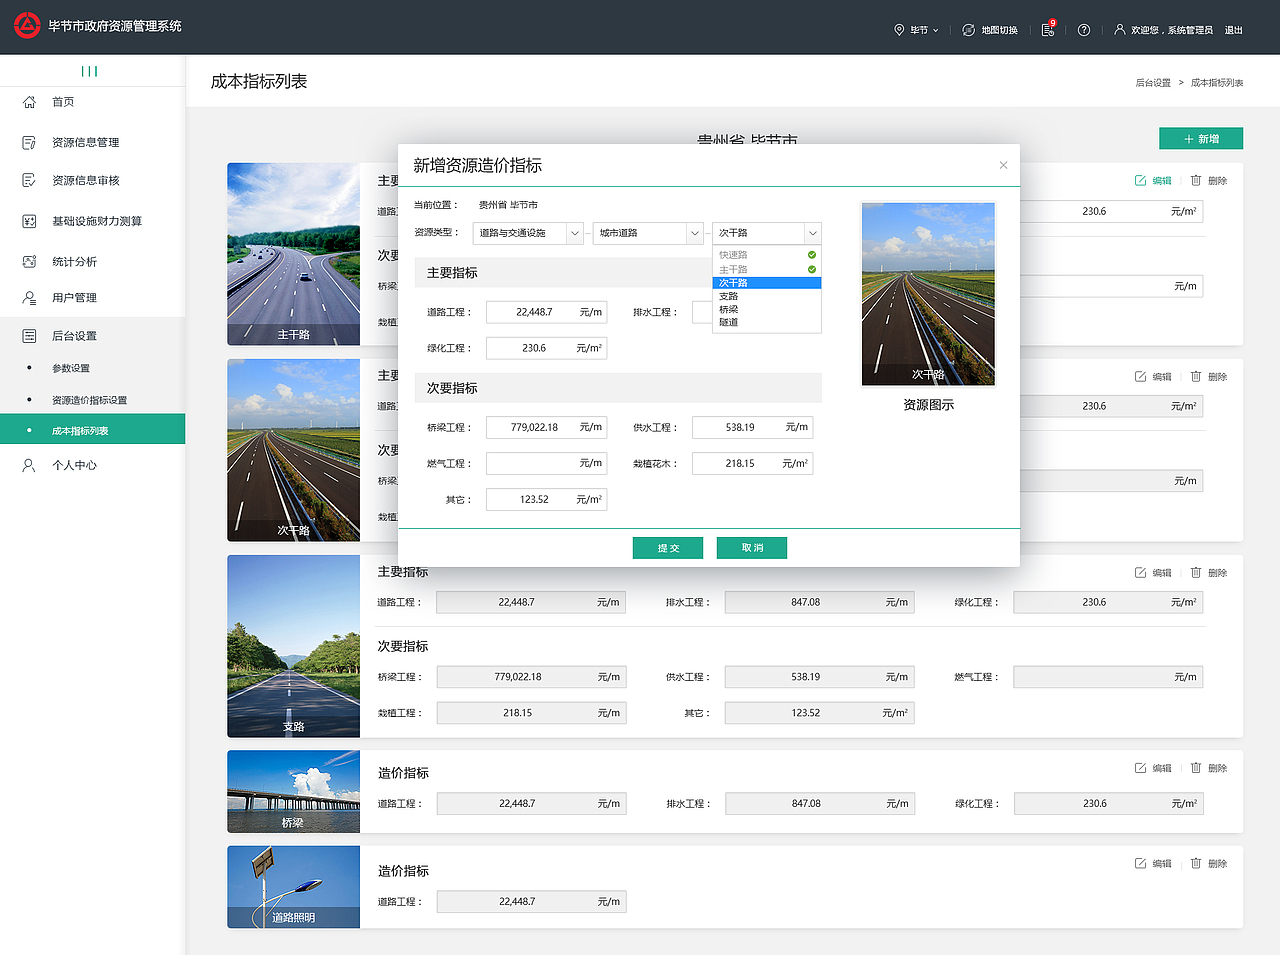Click the 桥梁 card thumbnail
Viewport: 1280px width, 955px height.
293,791
